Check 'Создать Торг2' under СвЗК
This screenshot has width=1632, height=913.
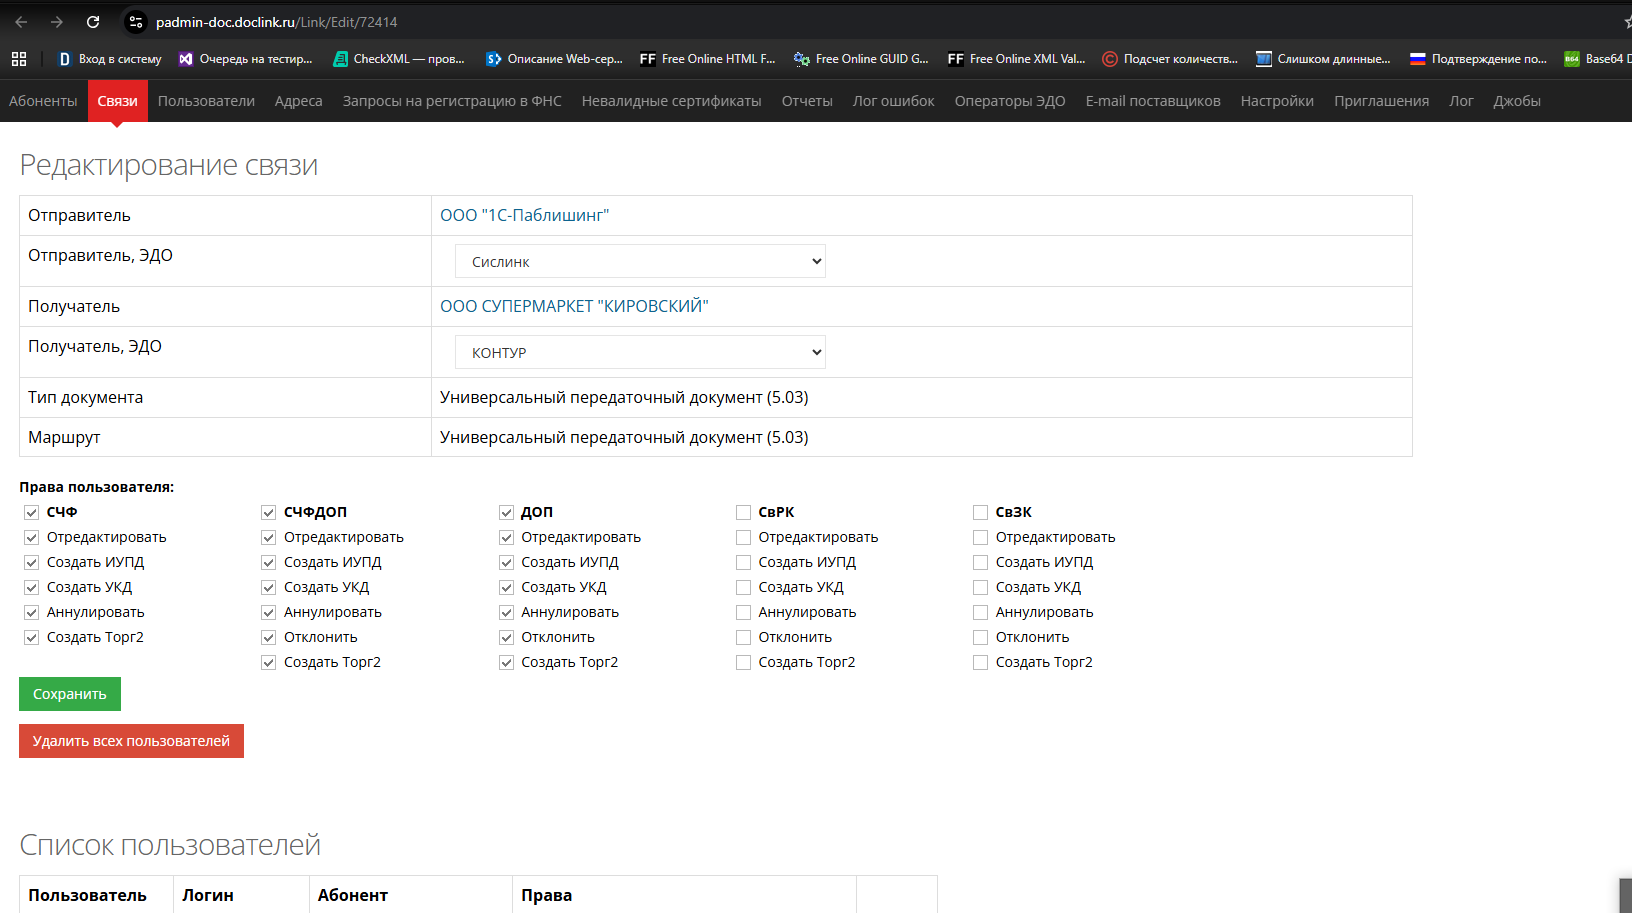[980, 663]
